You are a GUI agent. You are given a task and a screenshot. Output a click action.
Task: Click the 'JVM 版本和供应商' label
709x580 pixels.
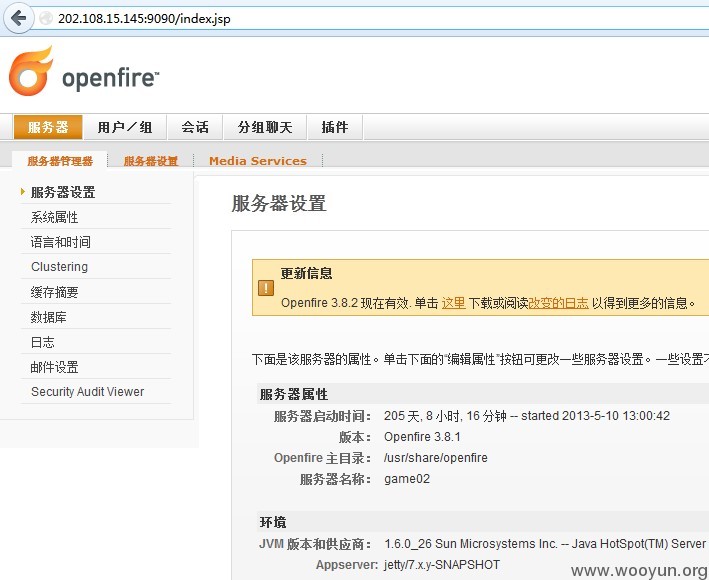pyautogui.click(x=315, y=544)
